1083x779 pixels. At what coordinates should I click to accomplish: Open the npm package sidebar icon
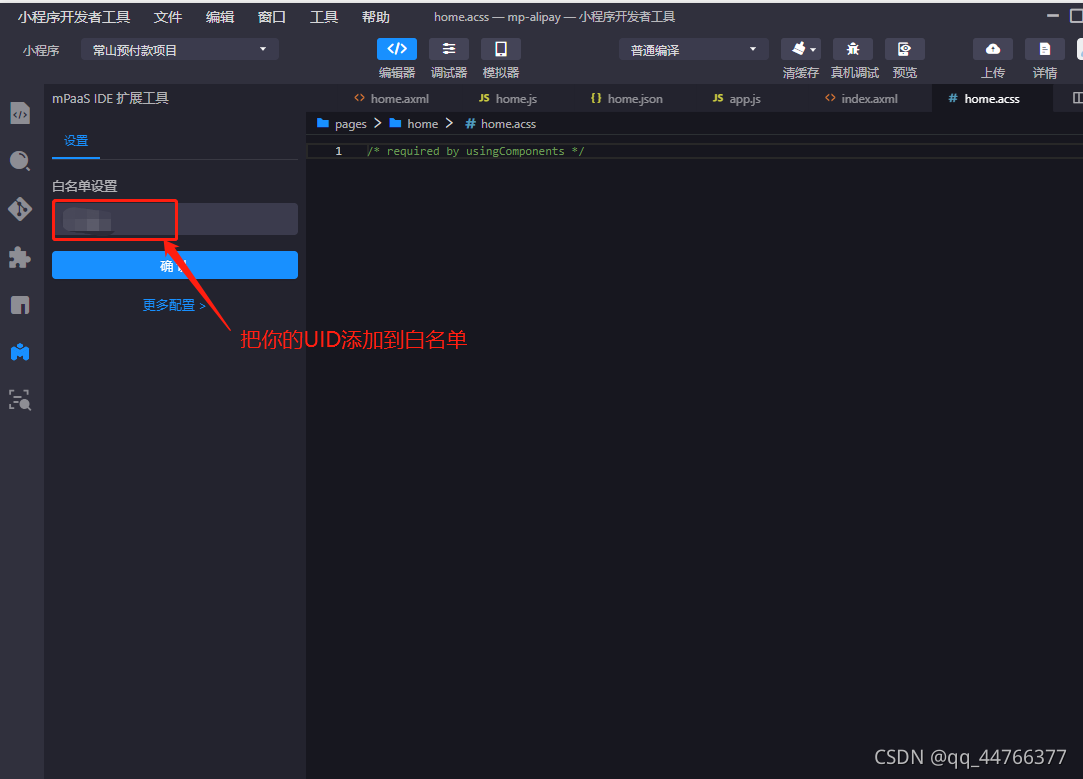click(x=20, y=305)
